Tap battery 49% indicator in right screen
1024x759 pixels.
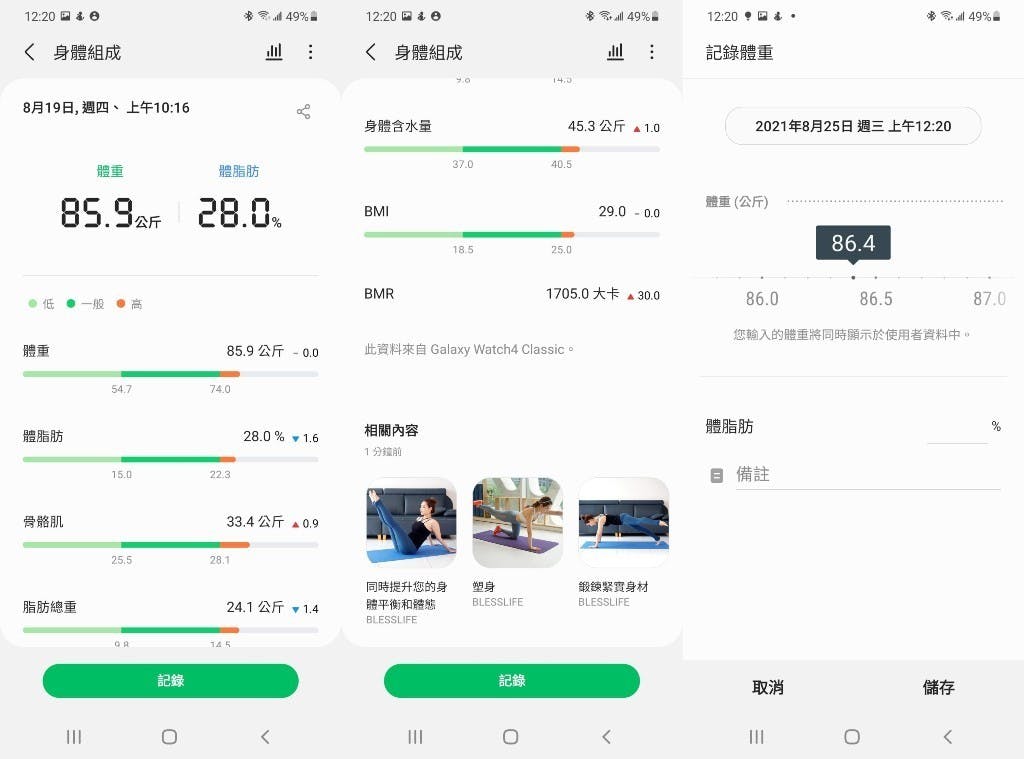pos(985,16)
